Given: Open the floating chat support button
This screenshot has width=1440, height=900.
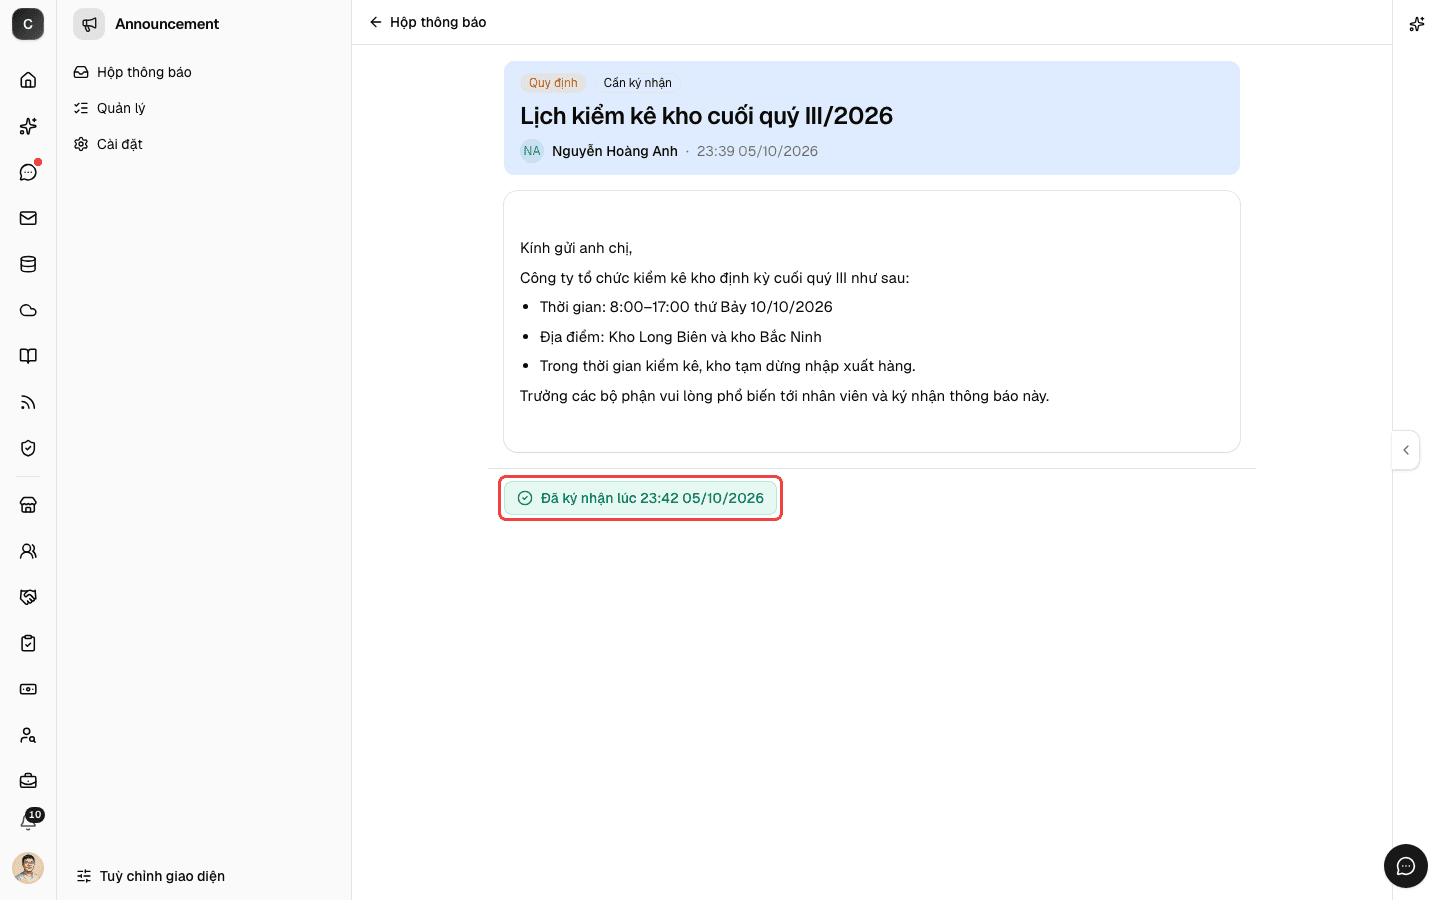Looking at the screenshot, I should point(1406,866).
